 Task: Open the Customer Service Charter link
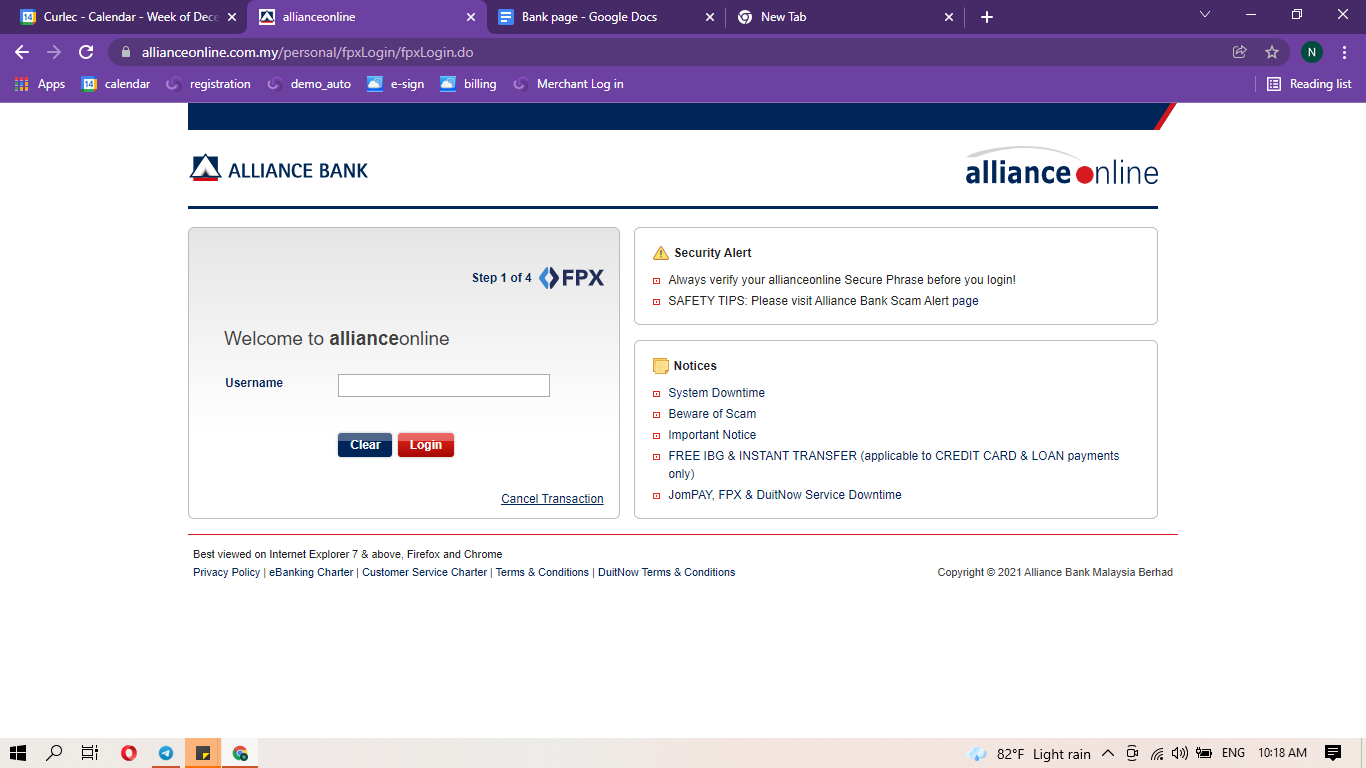pyautogui.click(x=424, y=572)
